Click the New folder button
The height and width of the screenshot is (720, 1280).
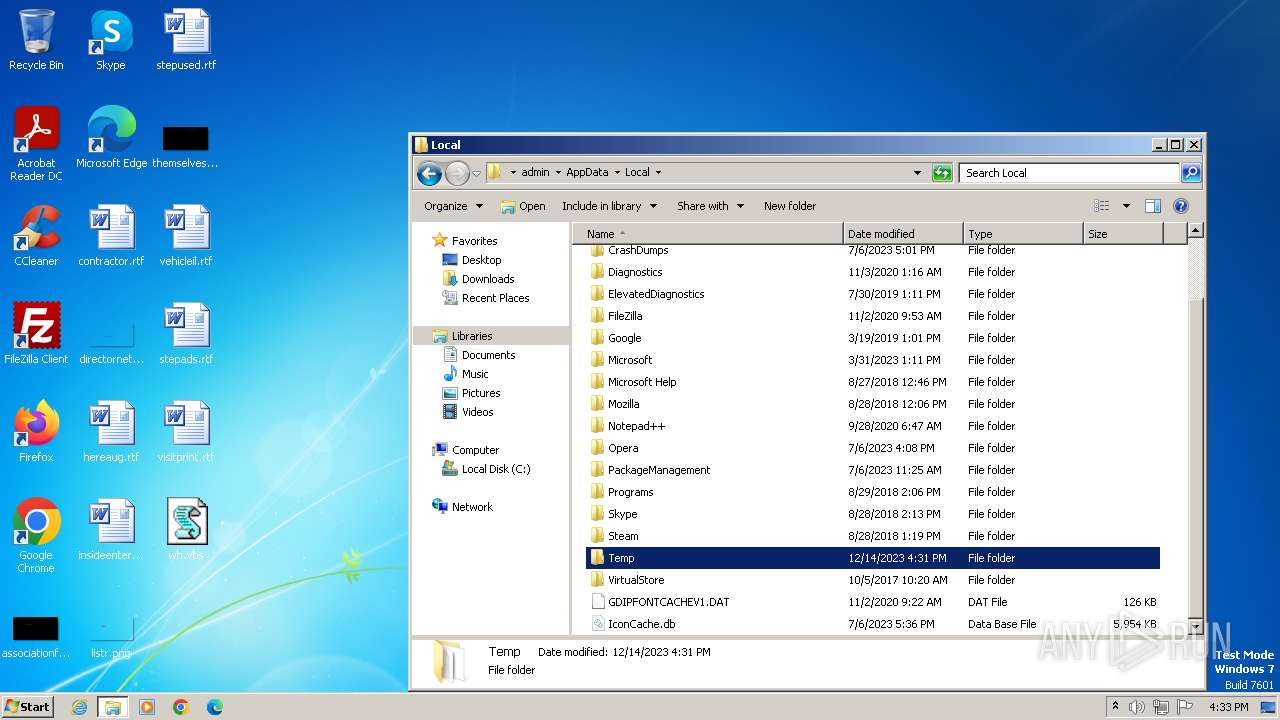[790, 206]
